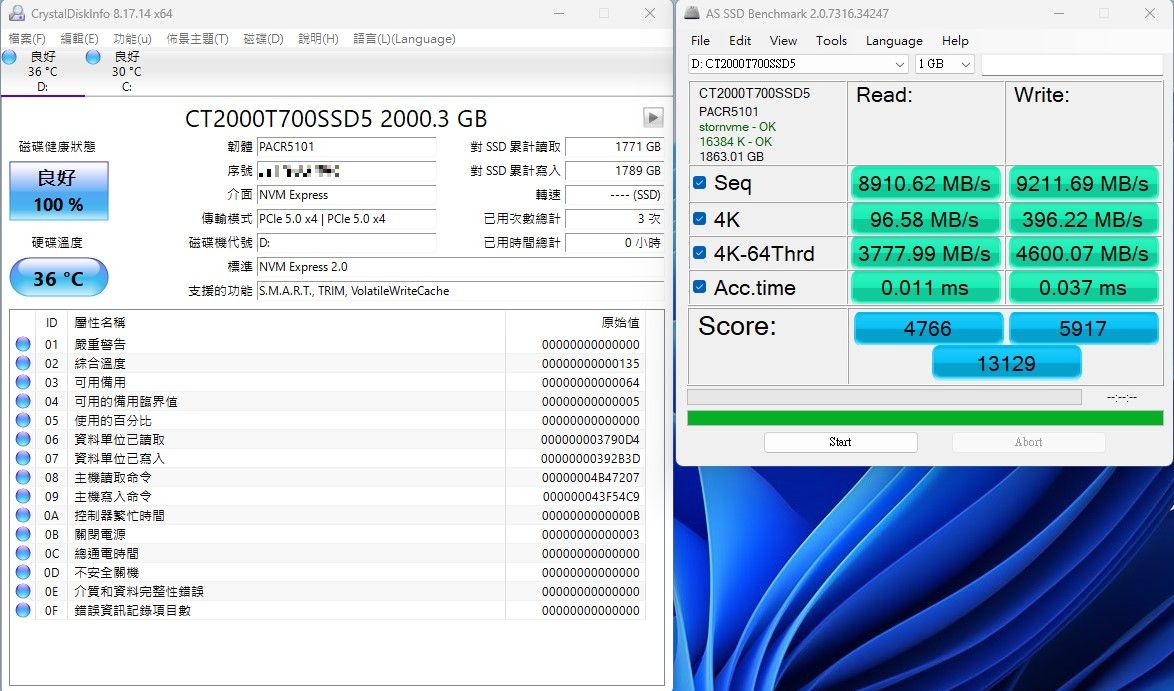Click the transfer mode field PCIe 5.0 x4
The width and height of the screenshot is (1174, 691).
point(346,219)
